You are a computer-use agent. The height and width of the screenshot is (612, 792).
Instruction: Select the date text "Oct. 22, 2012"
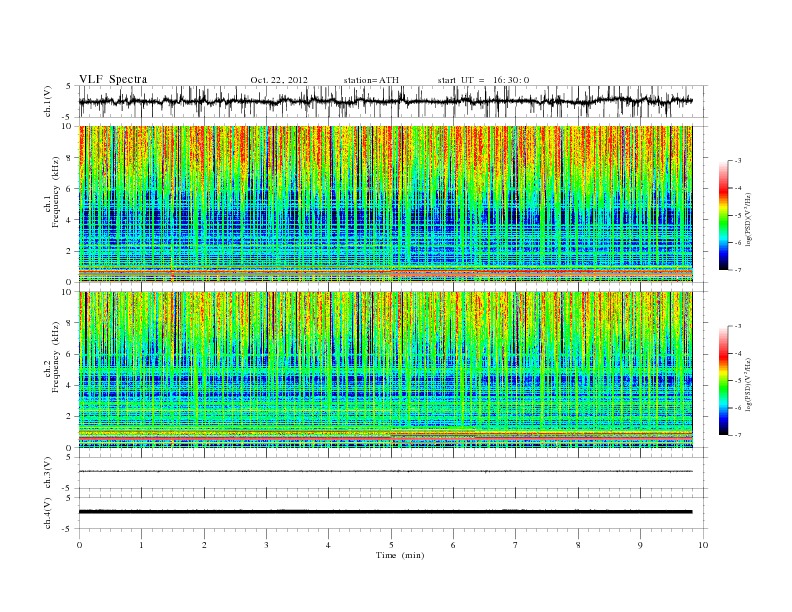click(279, 80)
